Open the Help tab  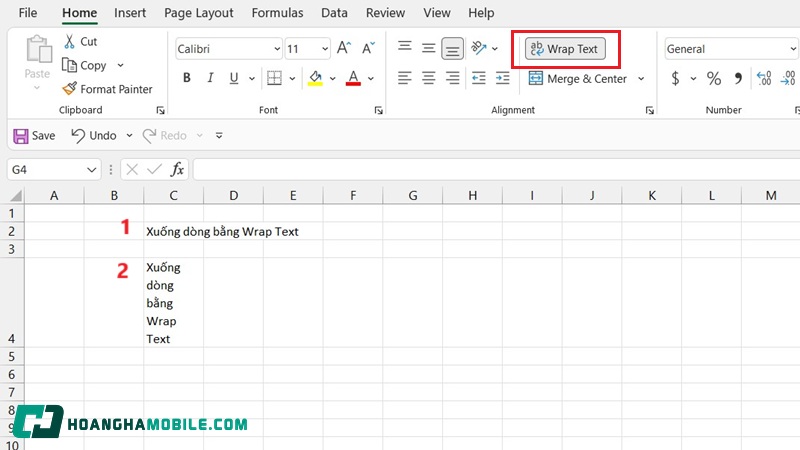(x=481, y=13)
